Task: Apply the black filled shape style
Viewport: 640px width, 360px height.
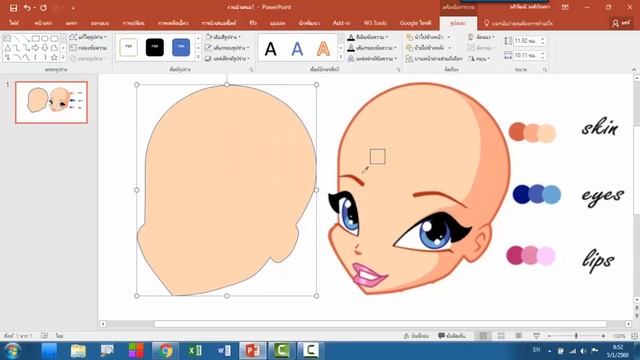Action: point(155,47)
